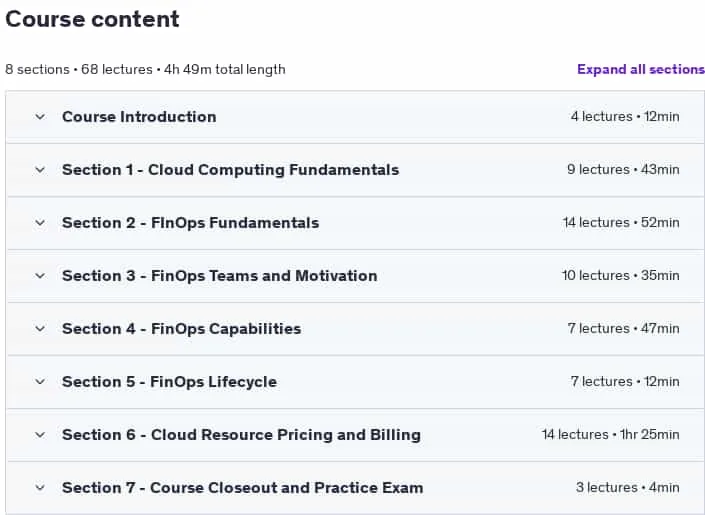Click the 14 lectures 1hr 25min label
705x515 pixels.
(611, 434)
